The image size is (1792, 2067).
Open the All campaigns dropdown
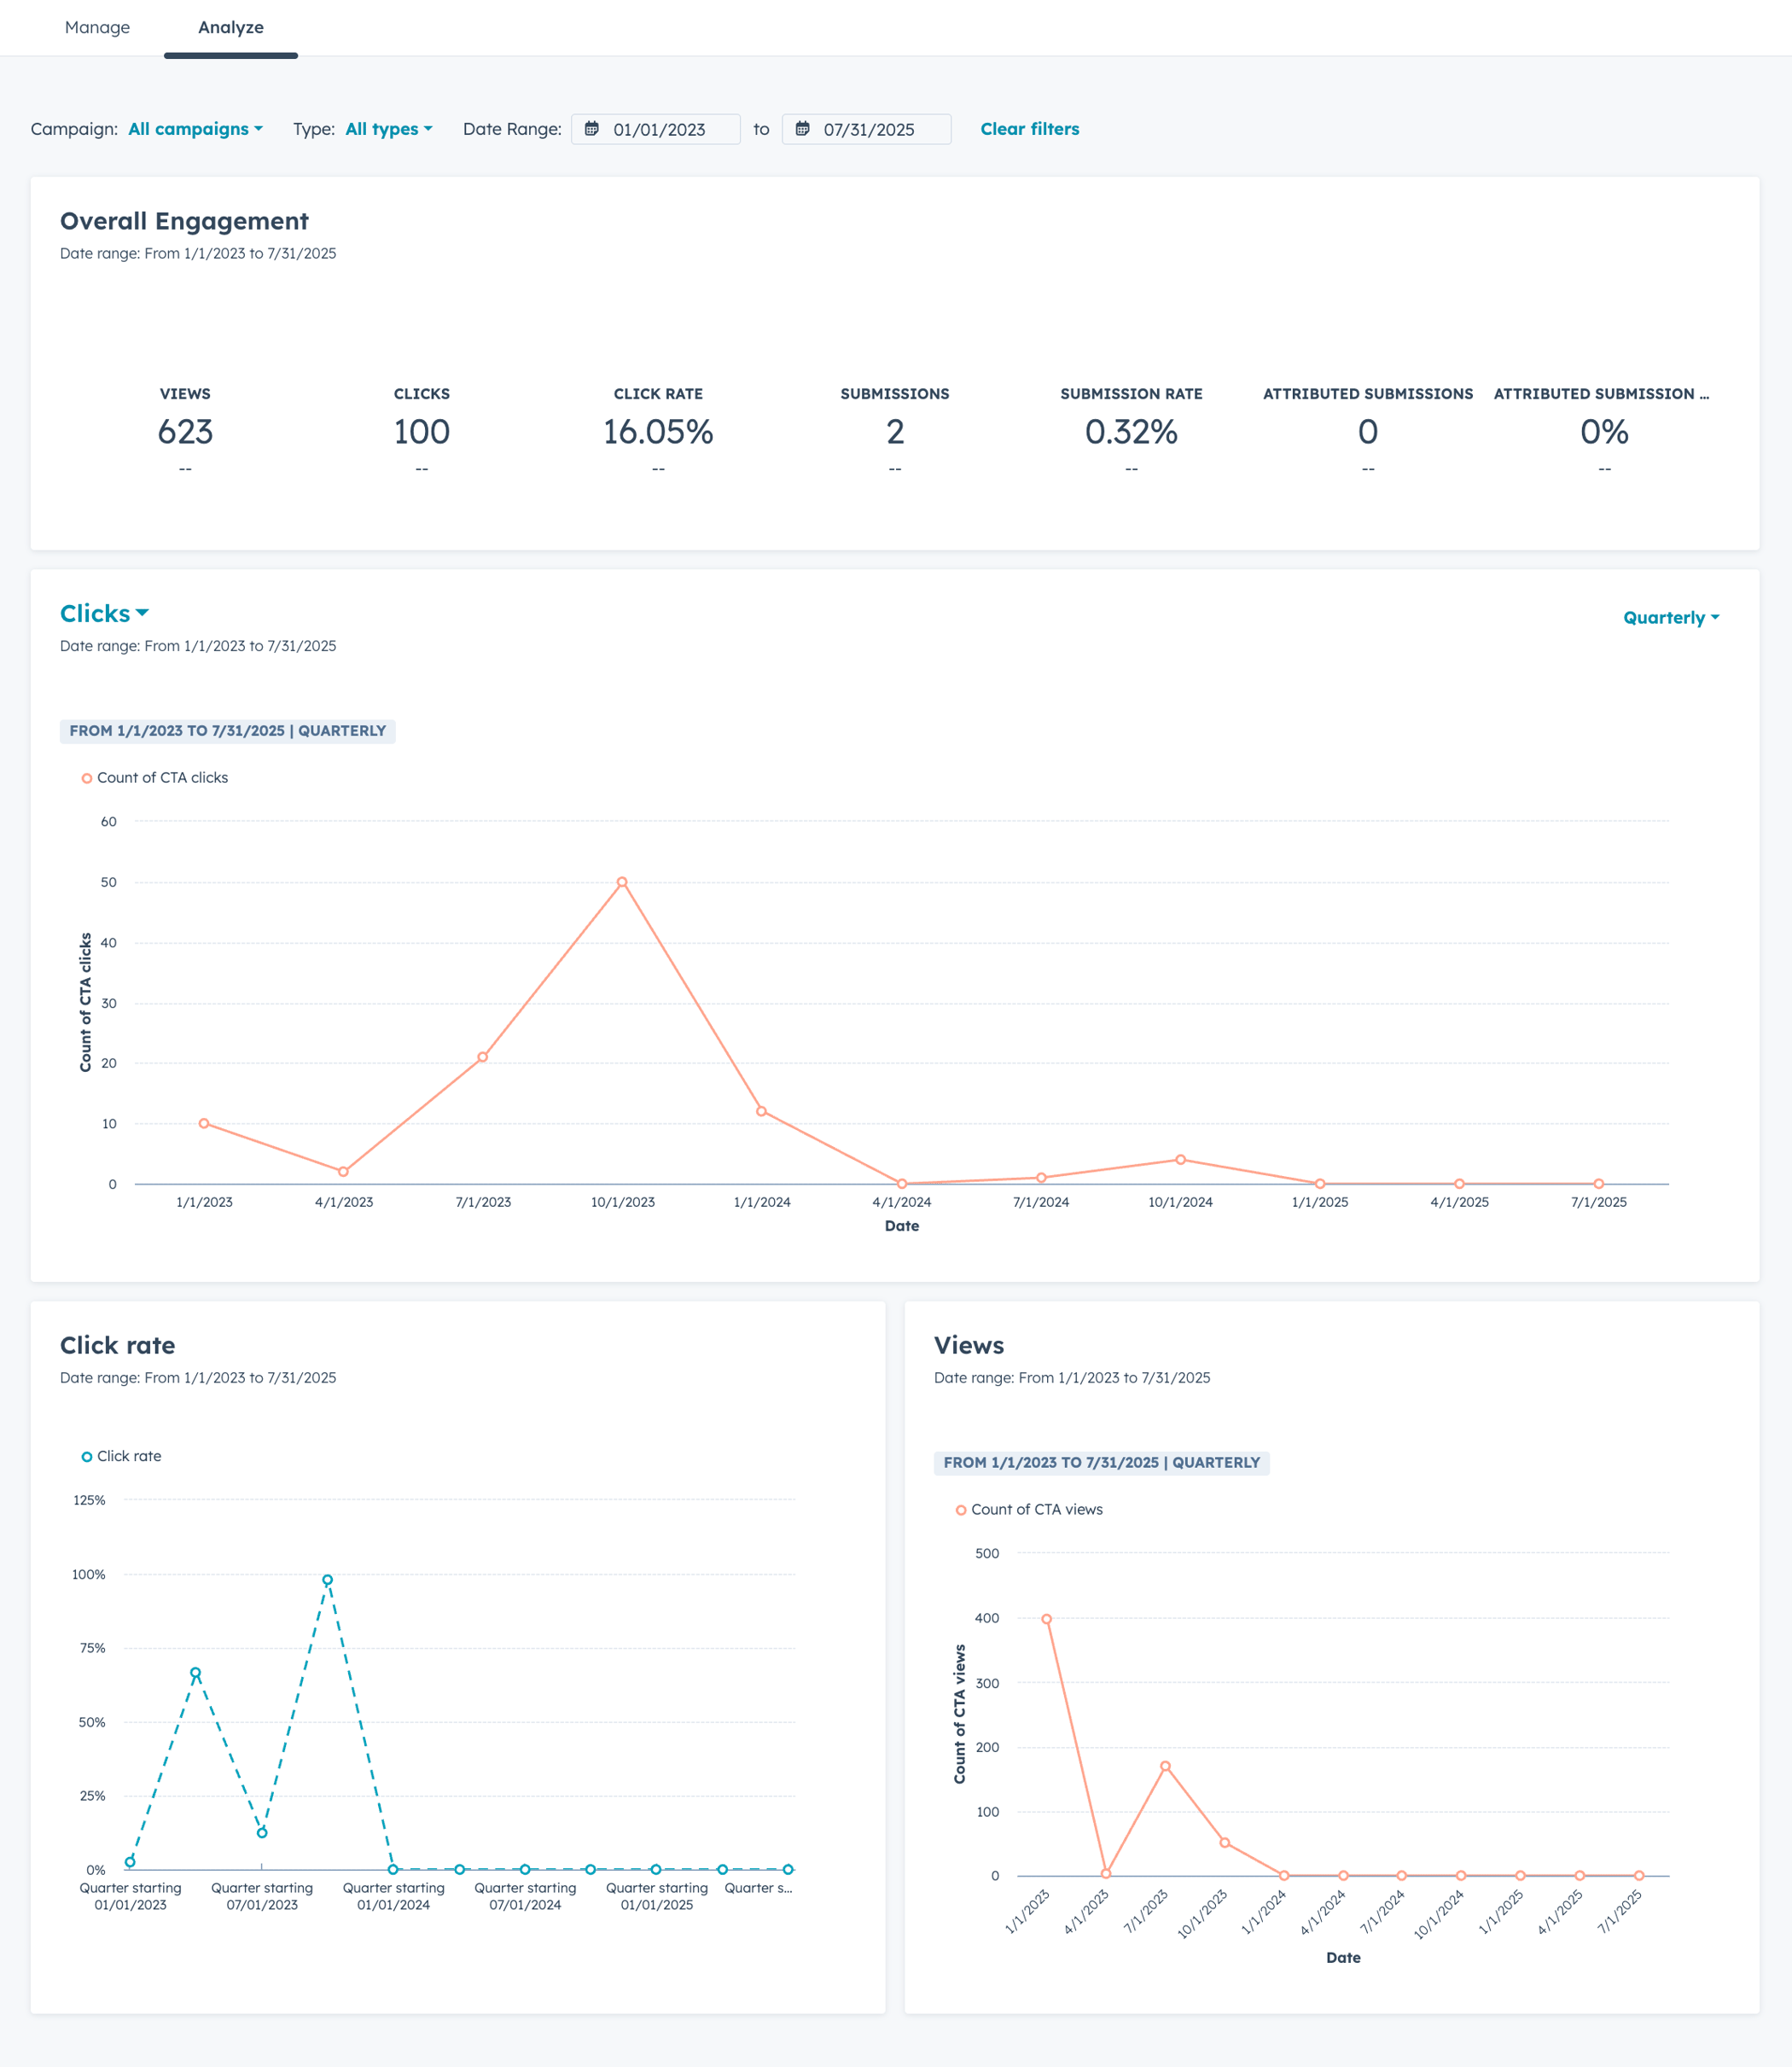coord(194,129)
